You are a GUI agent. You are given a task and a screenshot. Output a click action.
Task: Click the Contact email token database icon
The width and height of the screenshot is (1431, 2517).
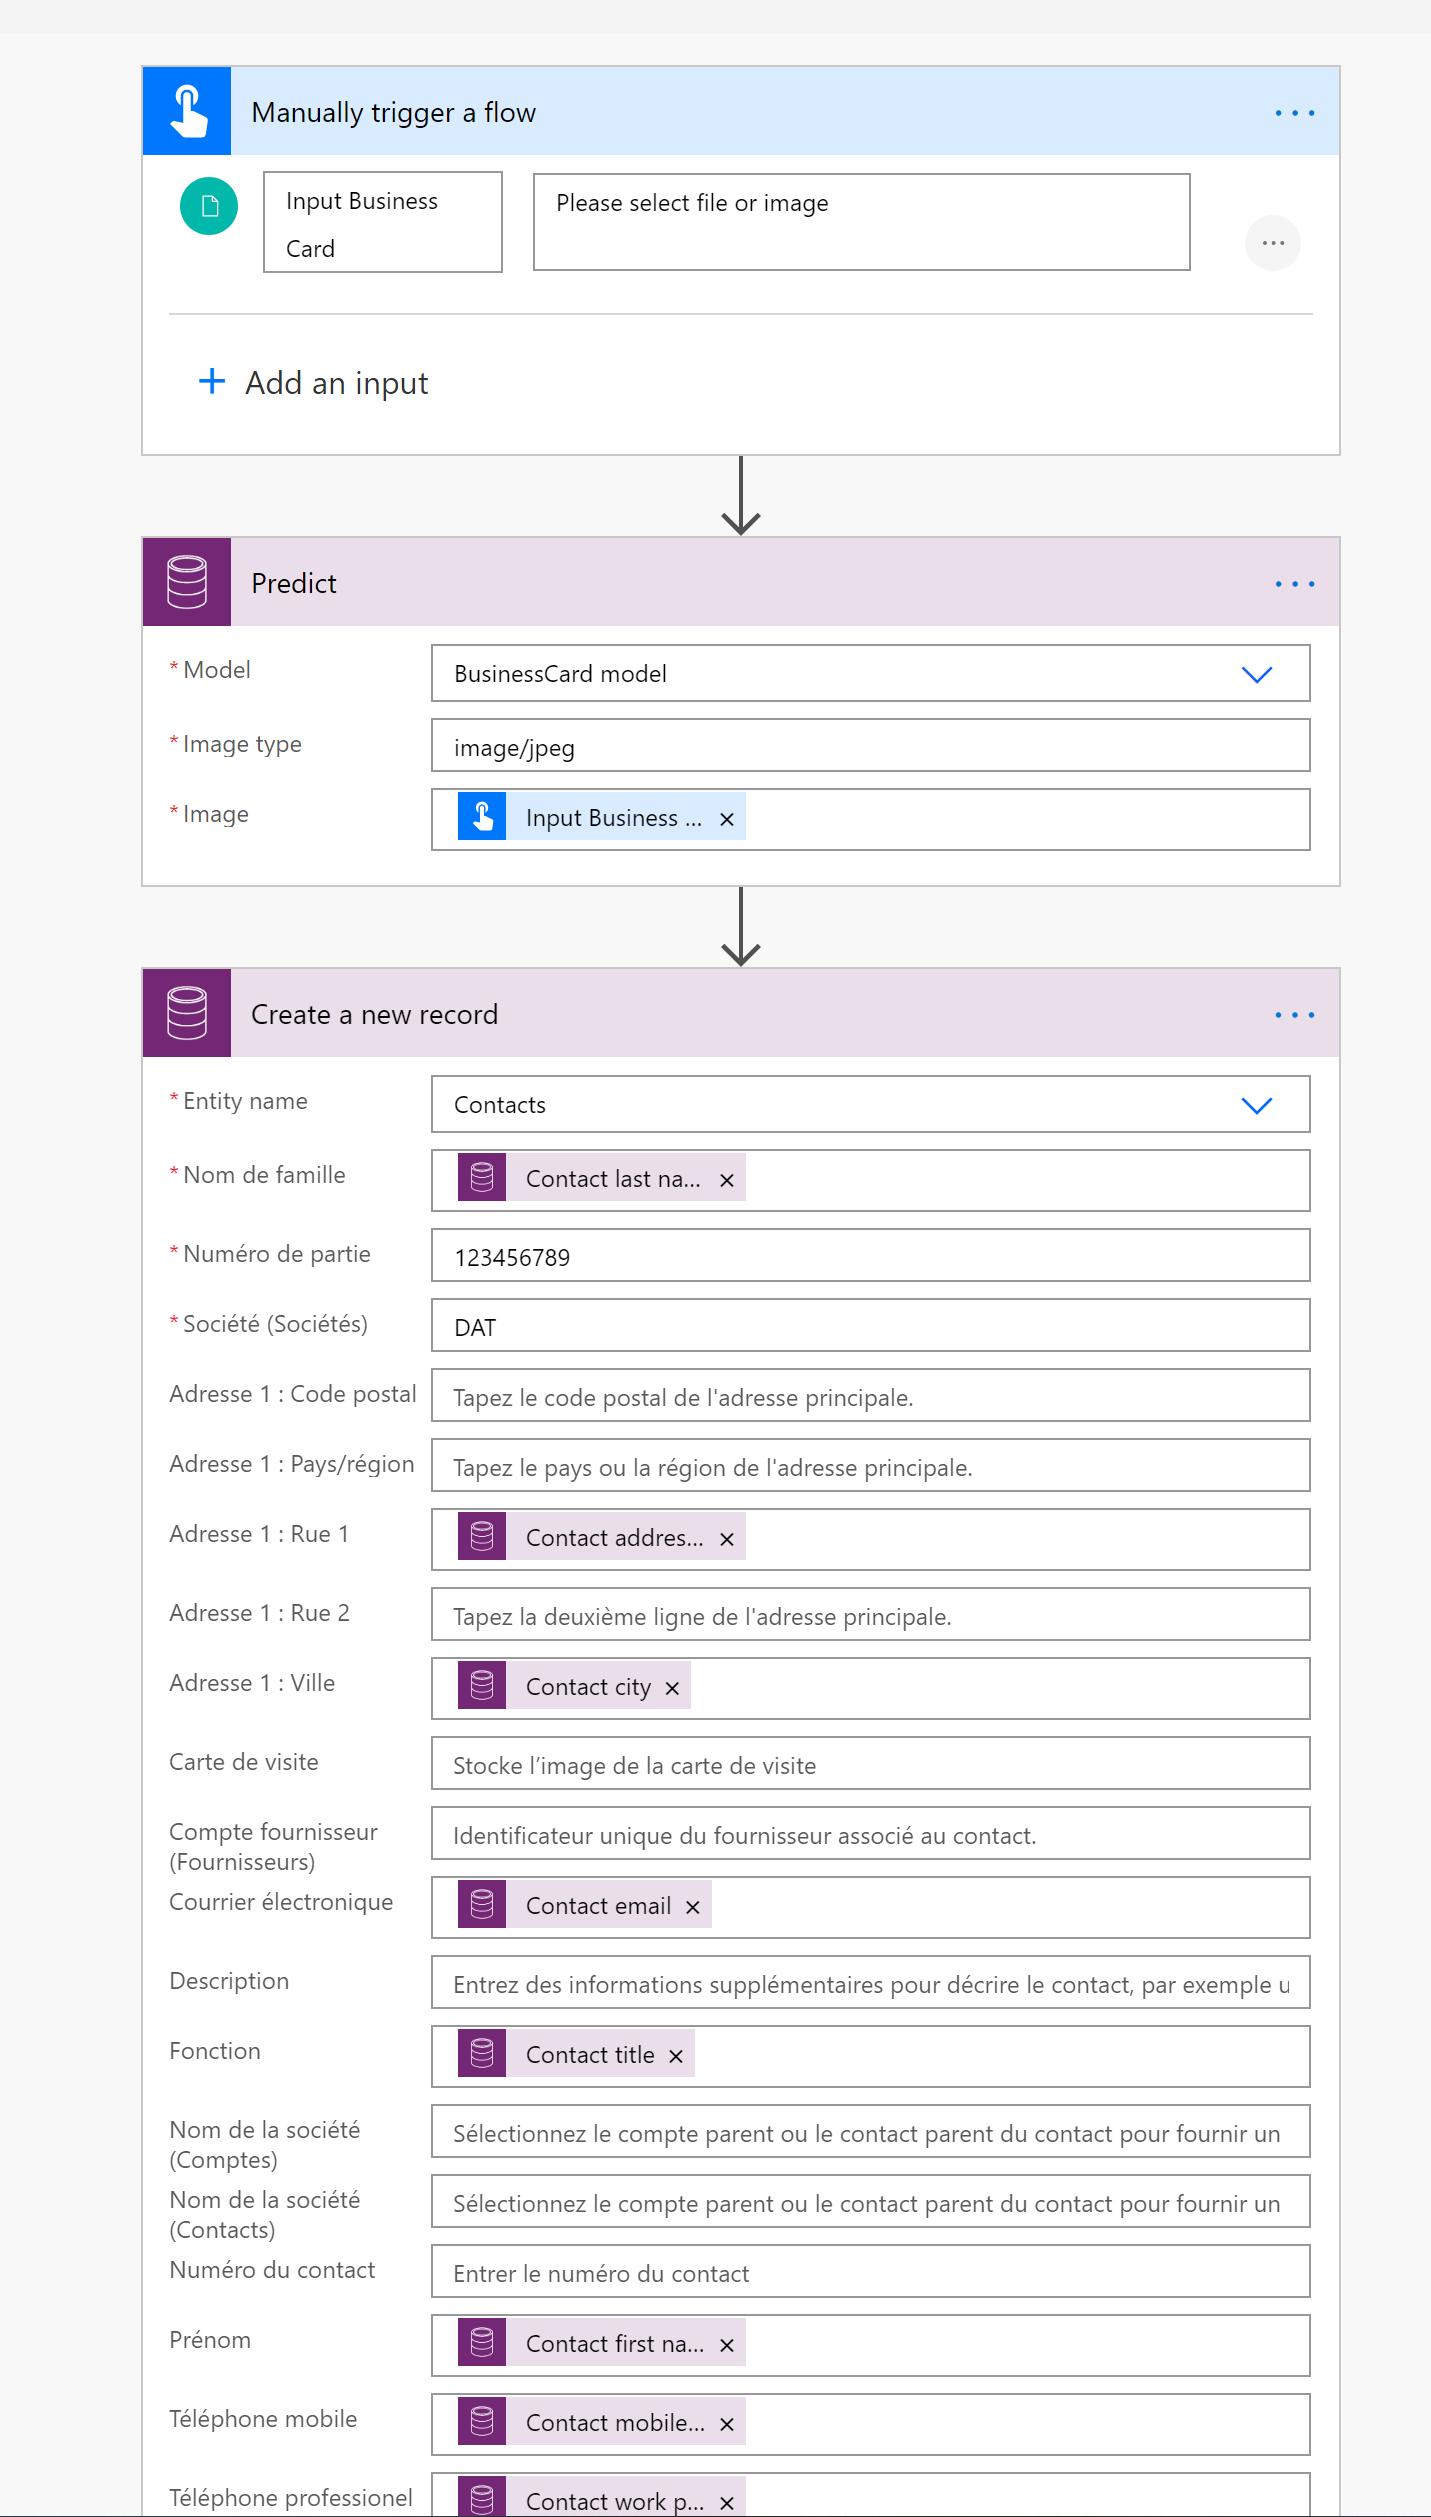482,1904
